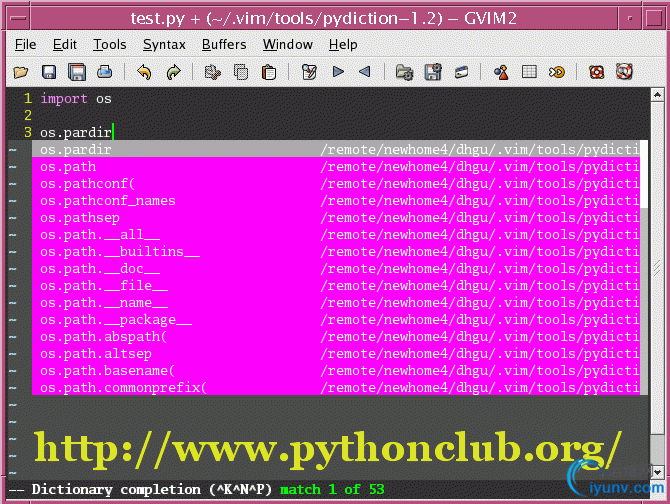The image size is (670, 504).
Task: Open the Help menu
Action: click(343, 45)
